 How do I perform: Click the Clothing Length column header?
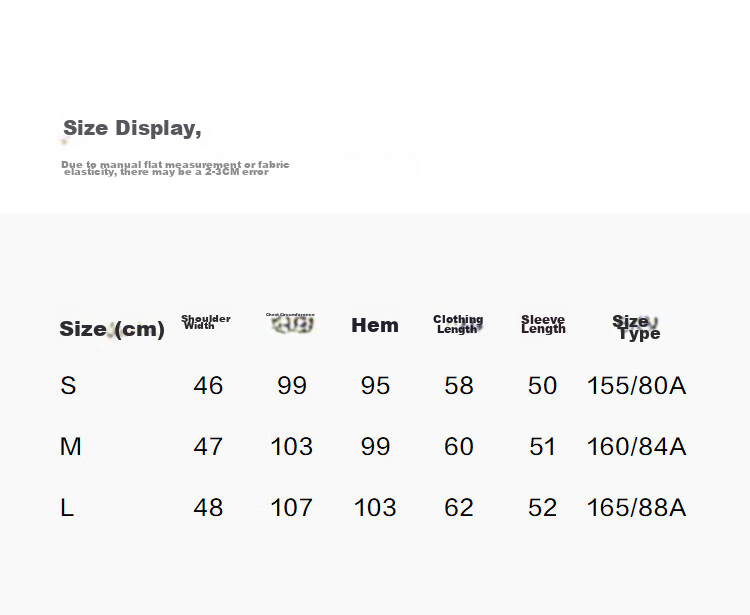[x=458, y=324]
